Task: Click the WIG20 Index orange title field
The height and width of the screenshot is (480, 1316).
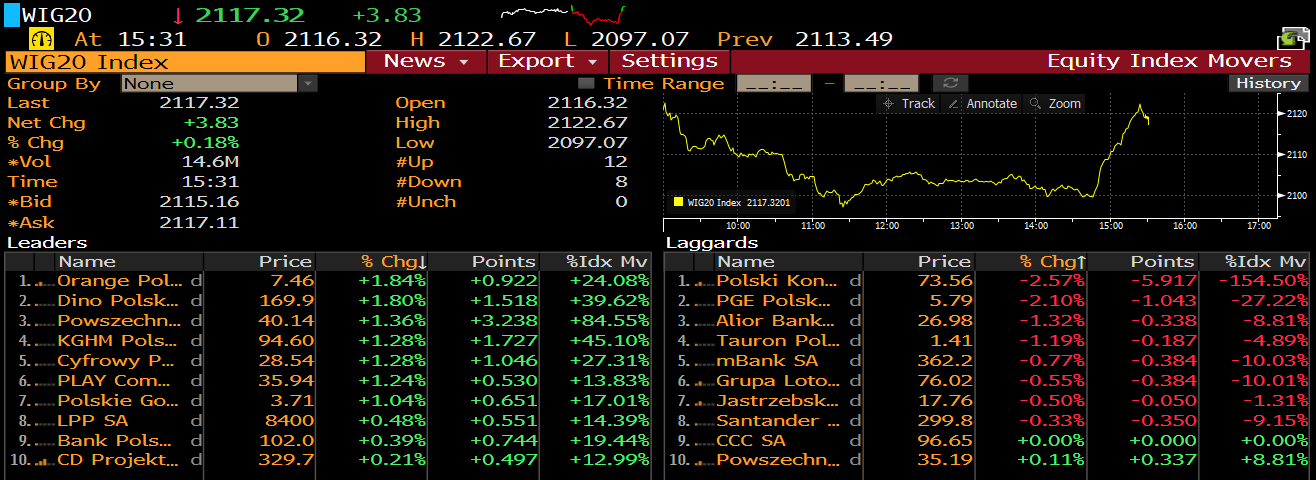Action: point(185,61)
